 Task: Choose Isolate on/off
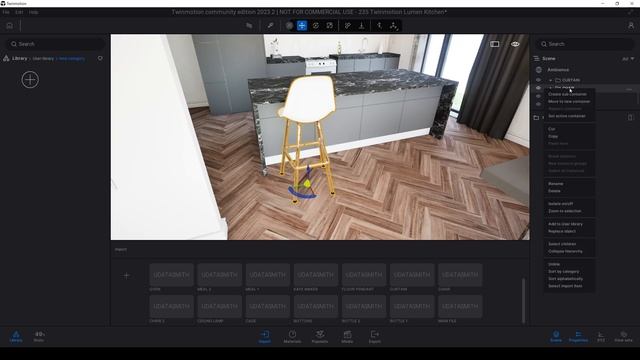coord(560,204)
